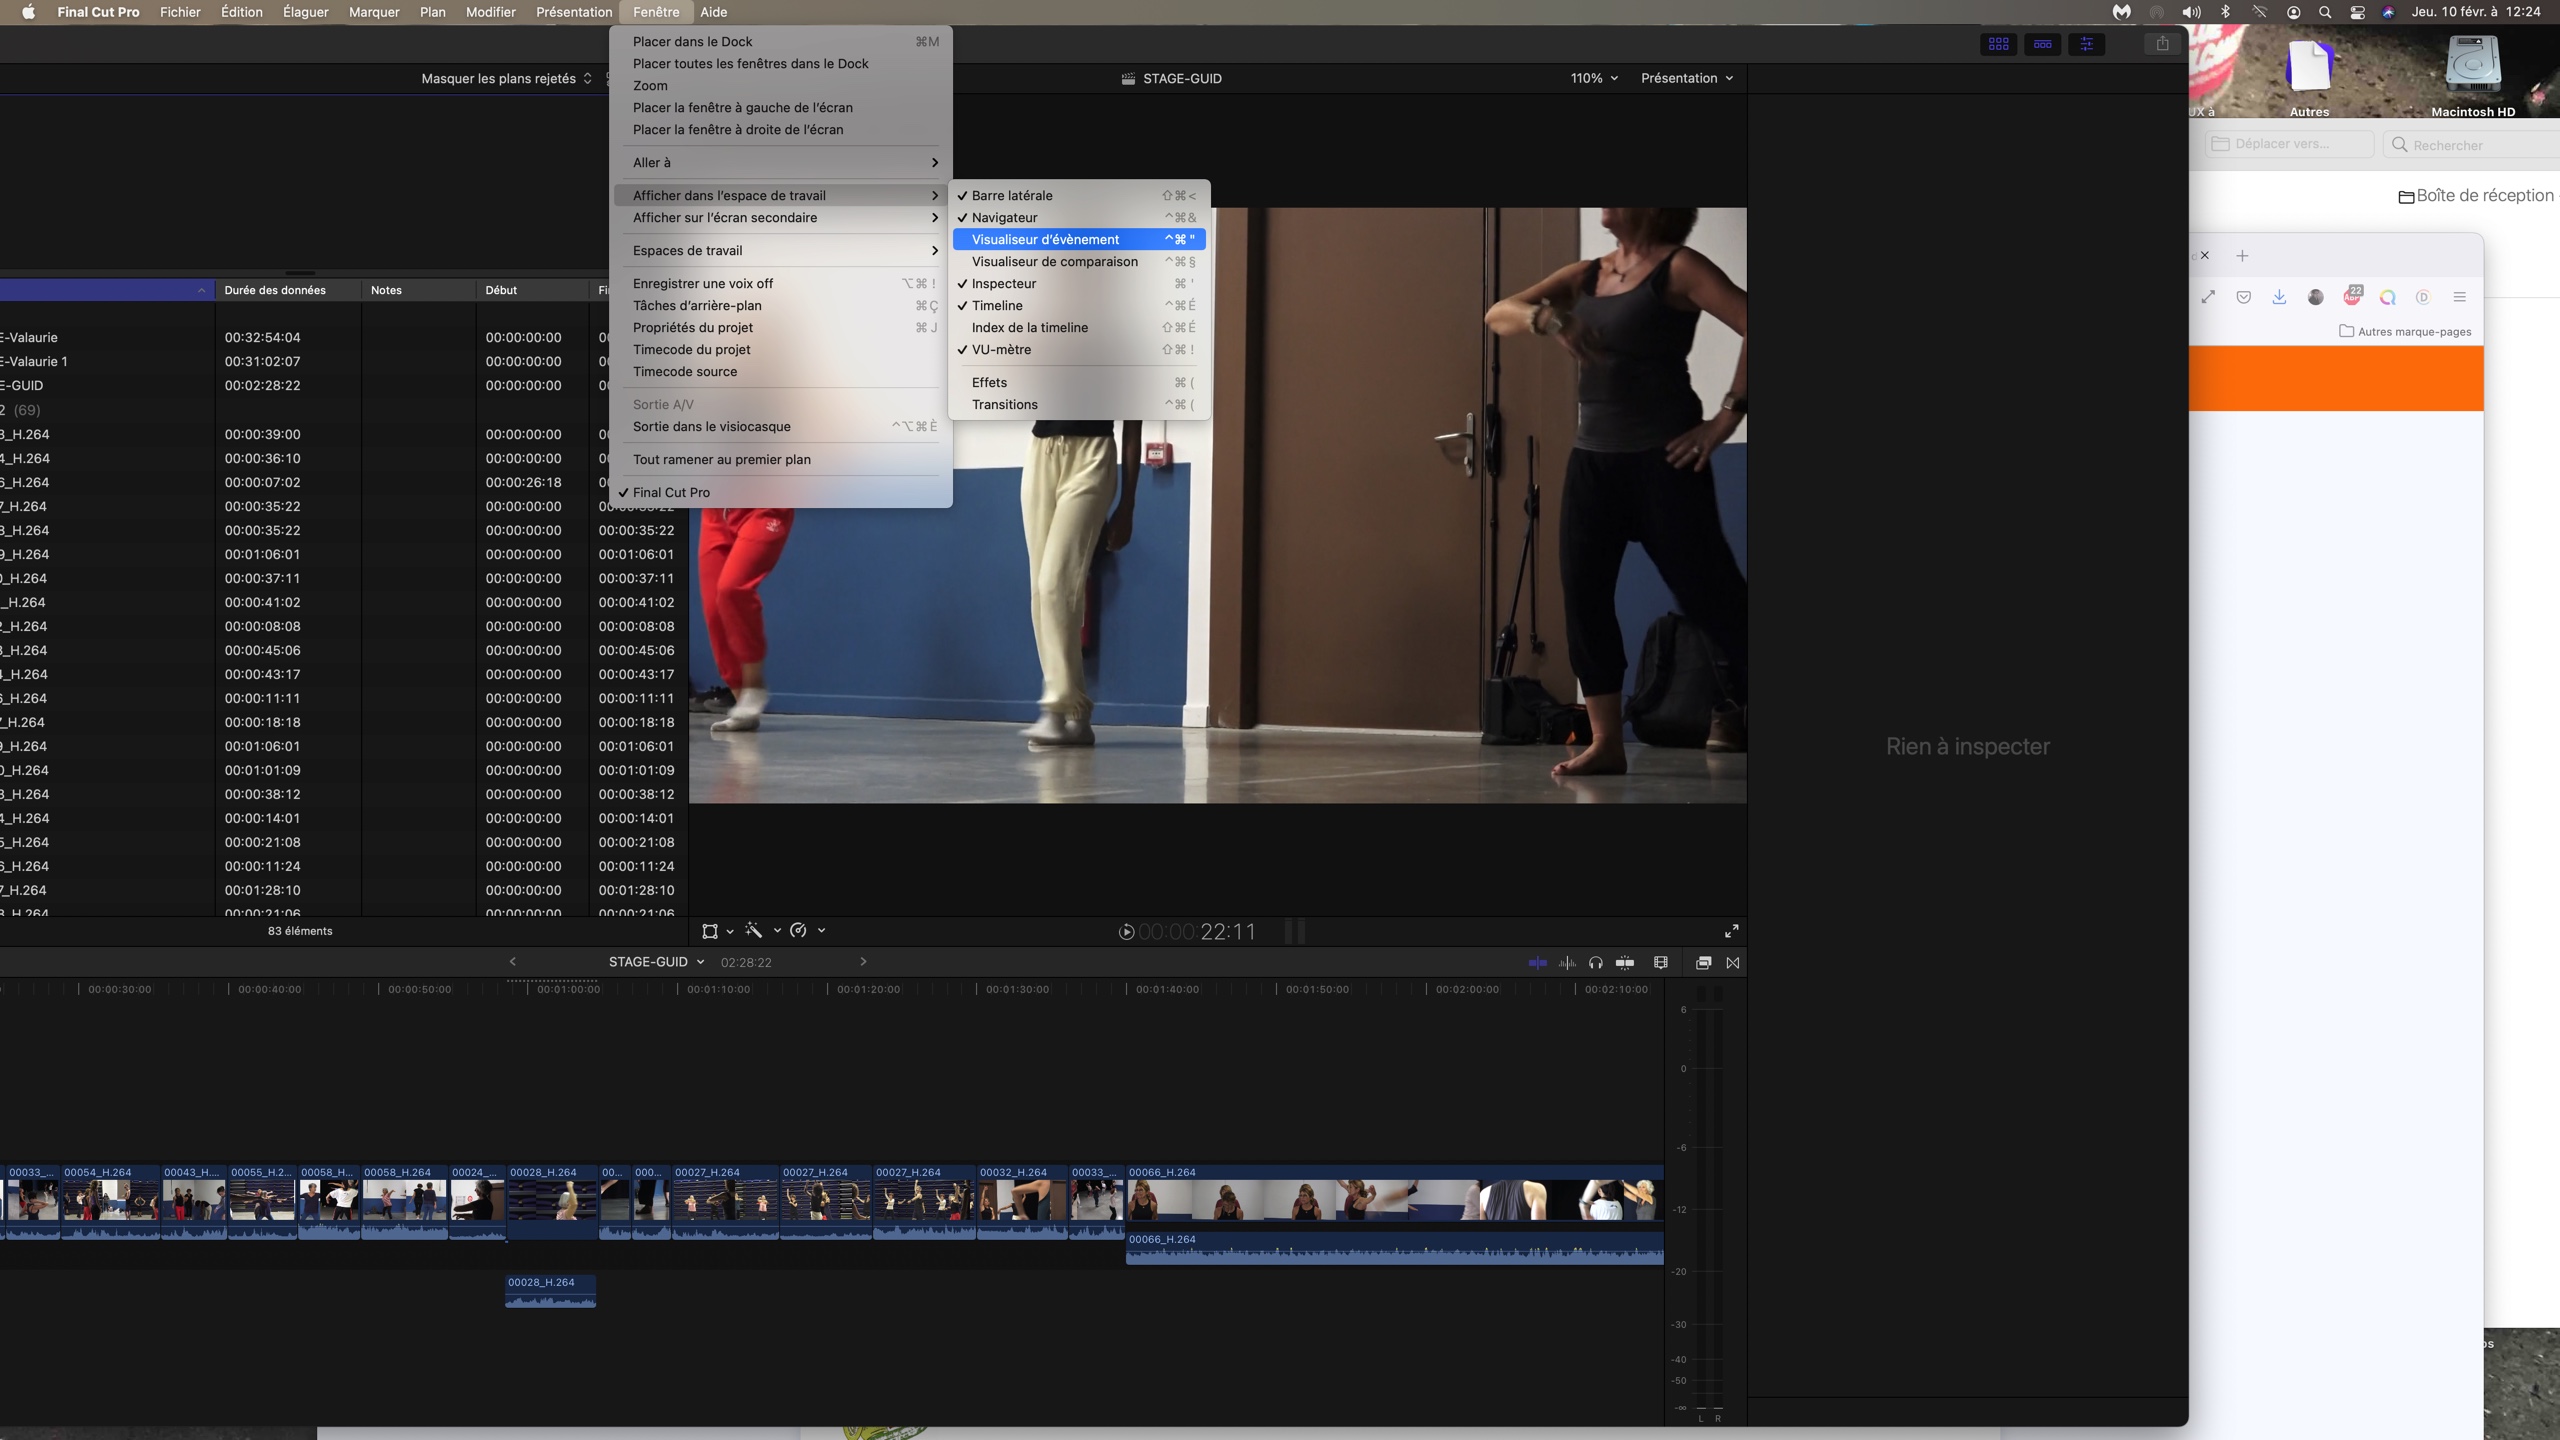Toggle snapping icon in timeline toolbar

pos(1625,963)
